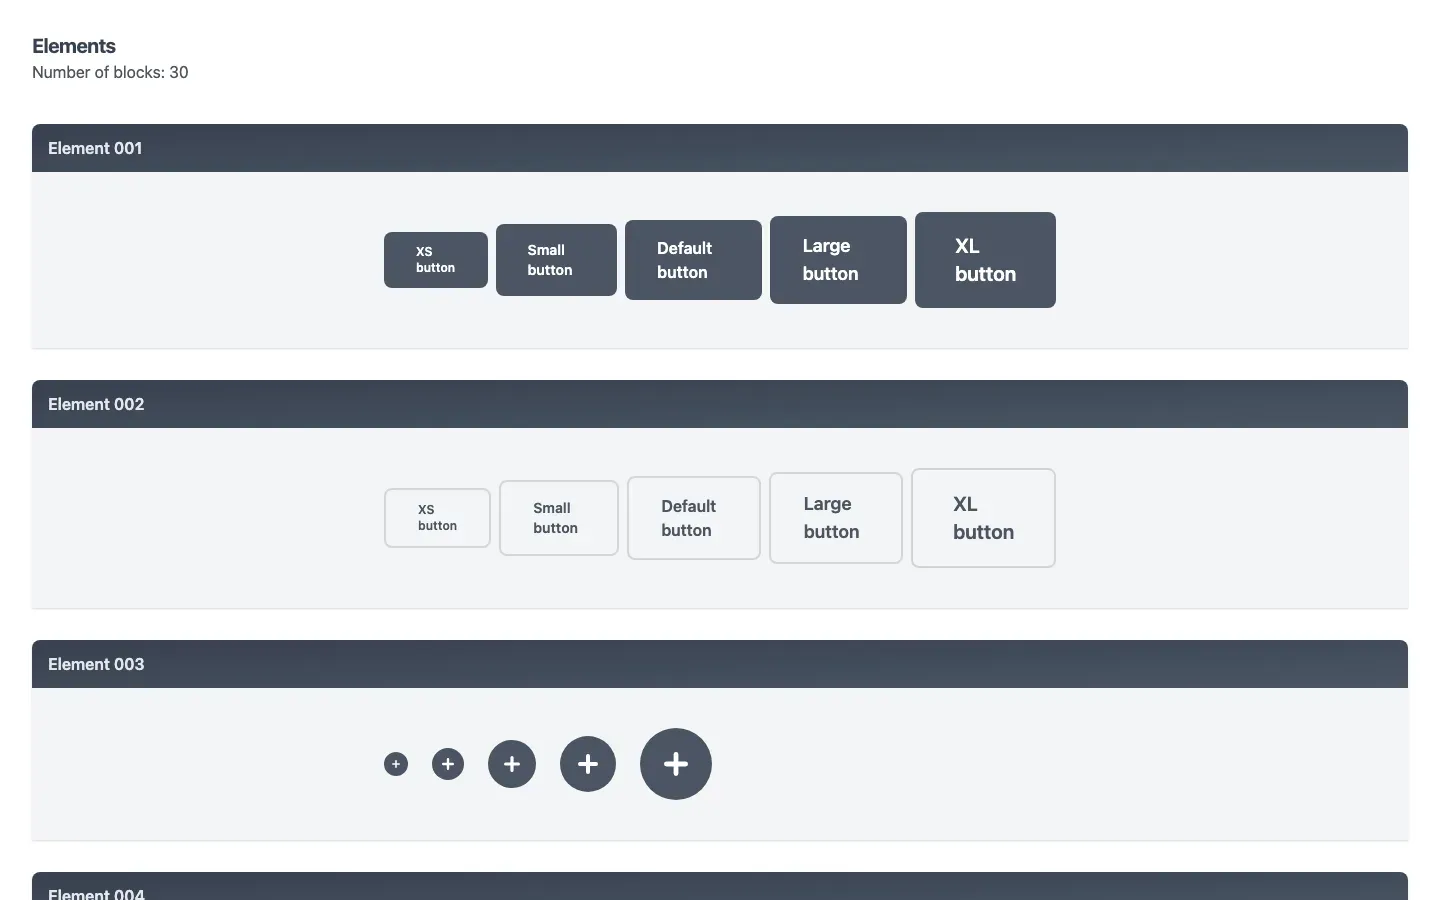This screenshot has height=900, width=1440.
Task: Click the dark filled XS button
Action: [x=436, y=260]
